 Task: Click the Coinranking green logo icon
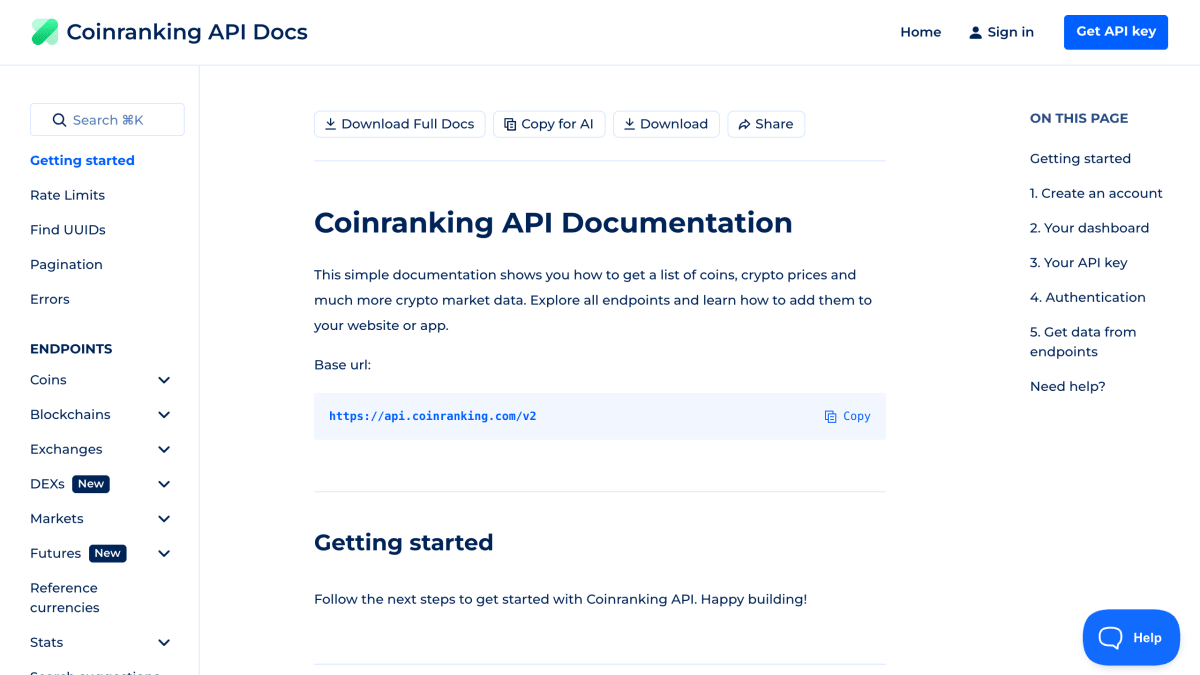pyautogui.click(x=45, y=32)
